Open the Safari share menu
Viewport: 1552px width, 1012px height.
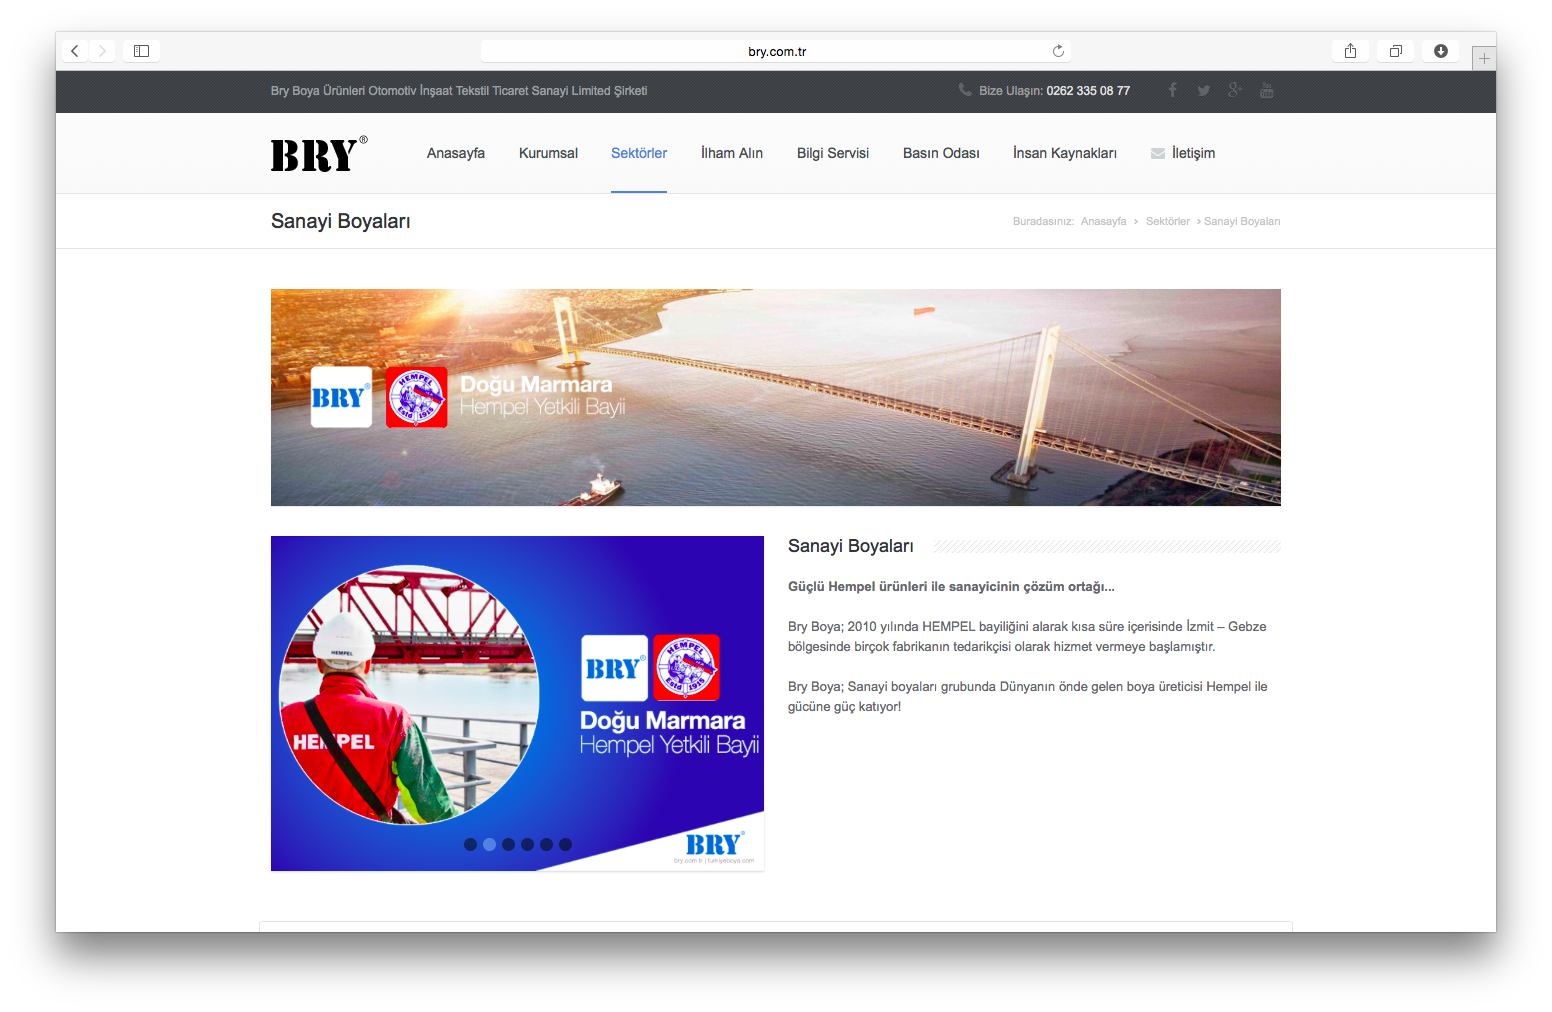coord(1350,51)
